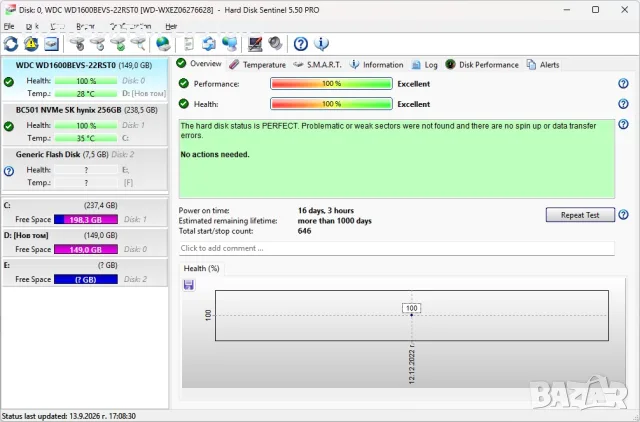Click the 100 data point on graph

411,315
